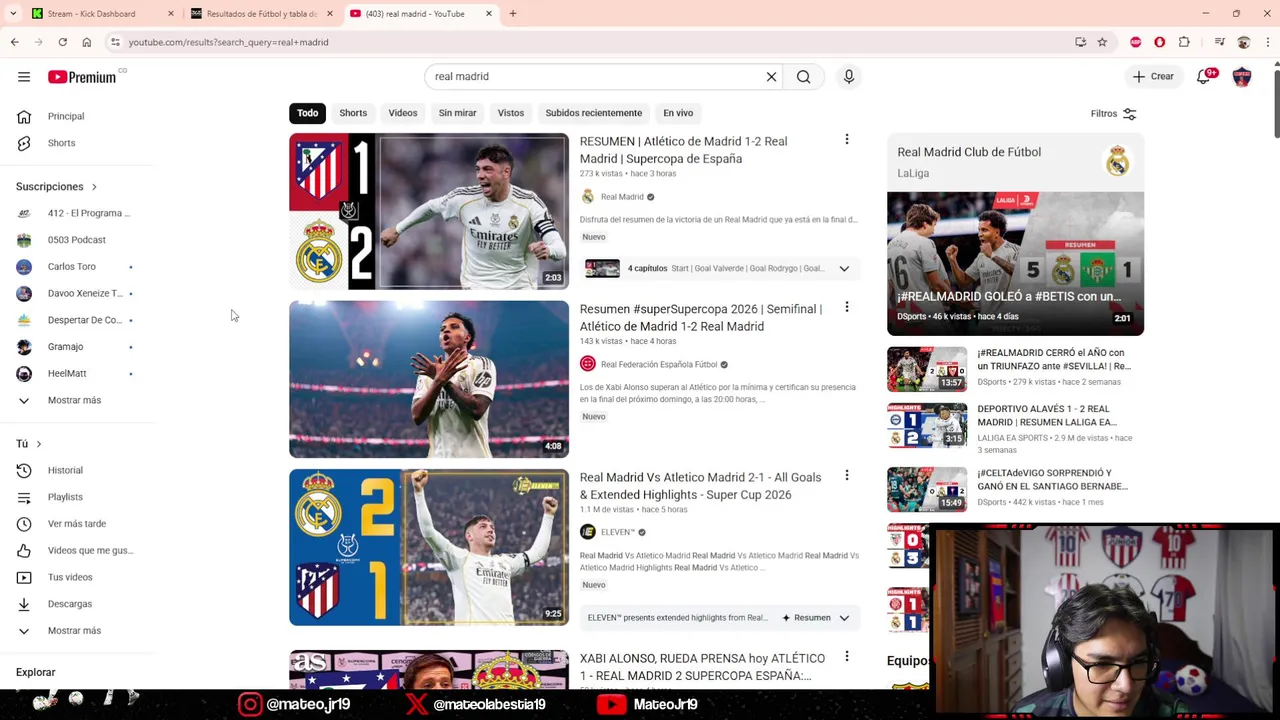
Task: Open the superSupercopa 2026 semifinal thumbnail
Action: click(429, 379)
